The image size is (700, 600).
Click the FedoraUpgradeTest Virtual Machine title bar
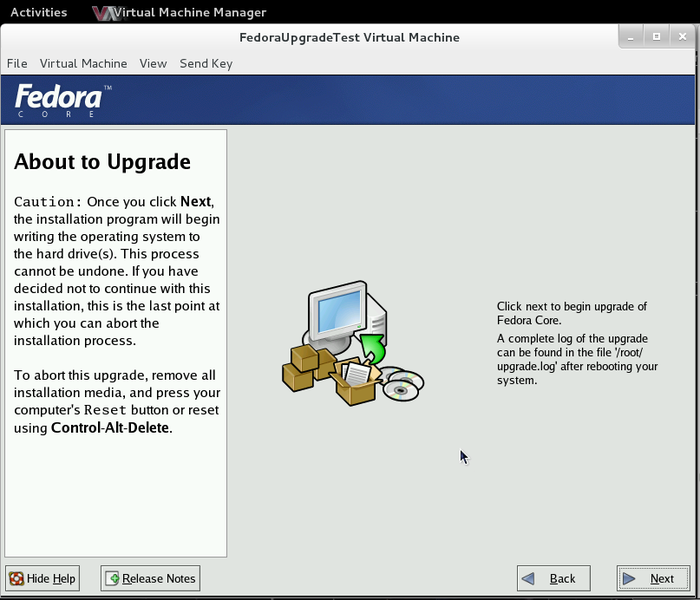click(350, 37)
